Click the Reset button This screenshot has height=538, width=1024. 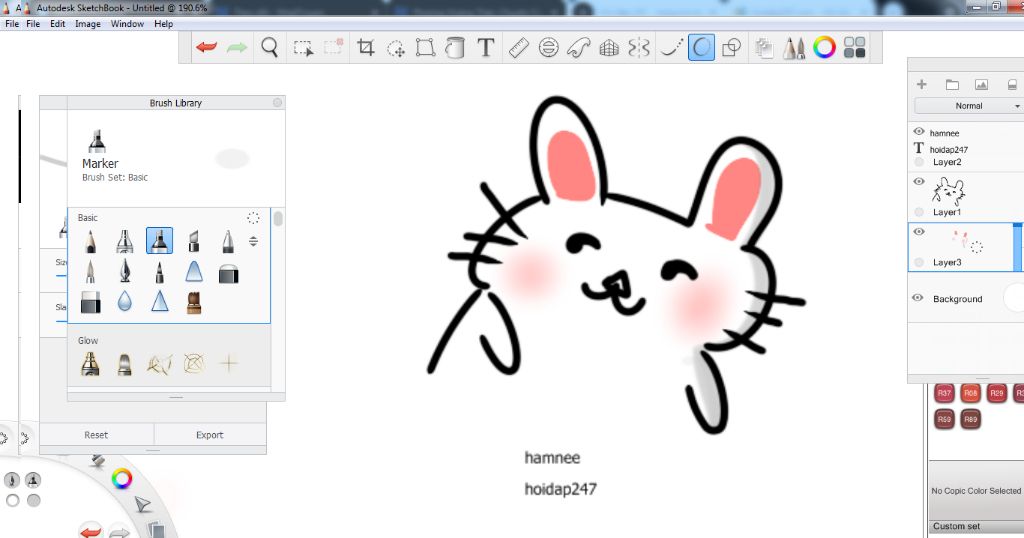coord(96,435)
